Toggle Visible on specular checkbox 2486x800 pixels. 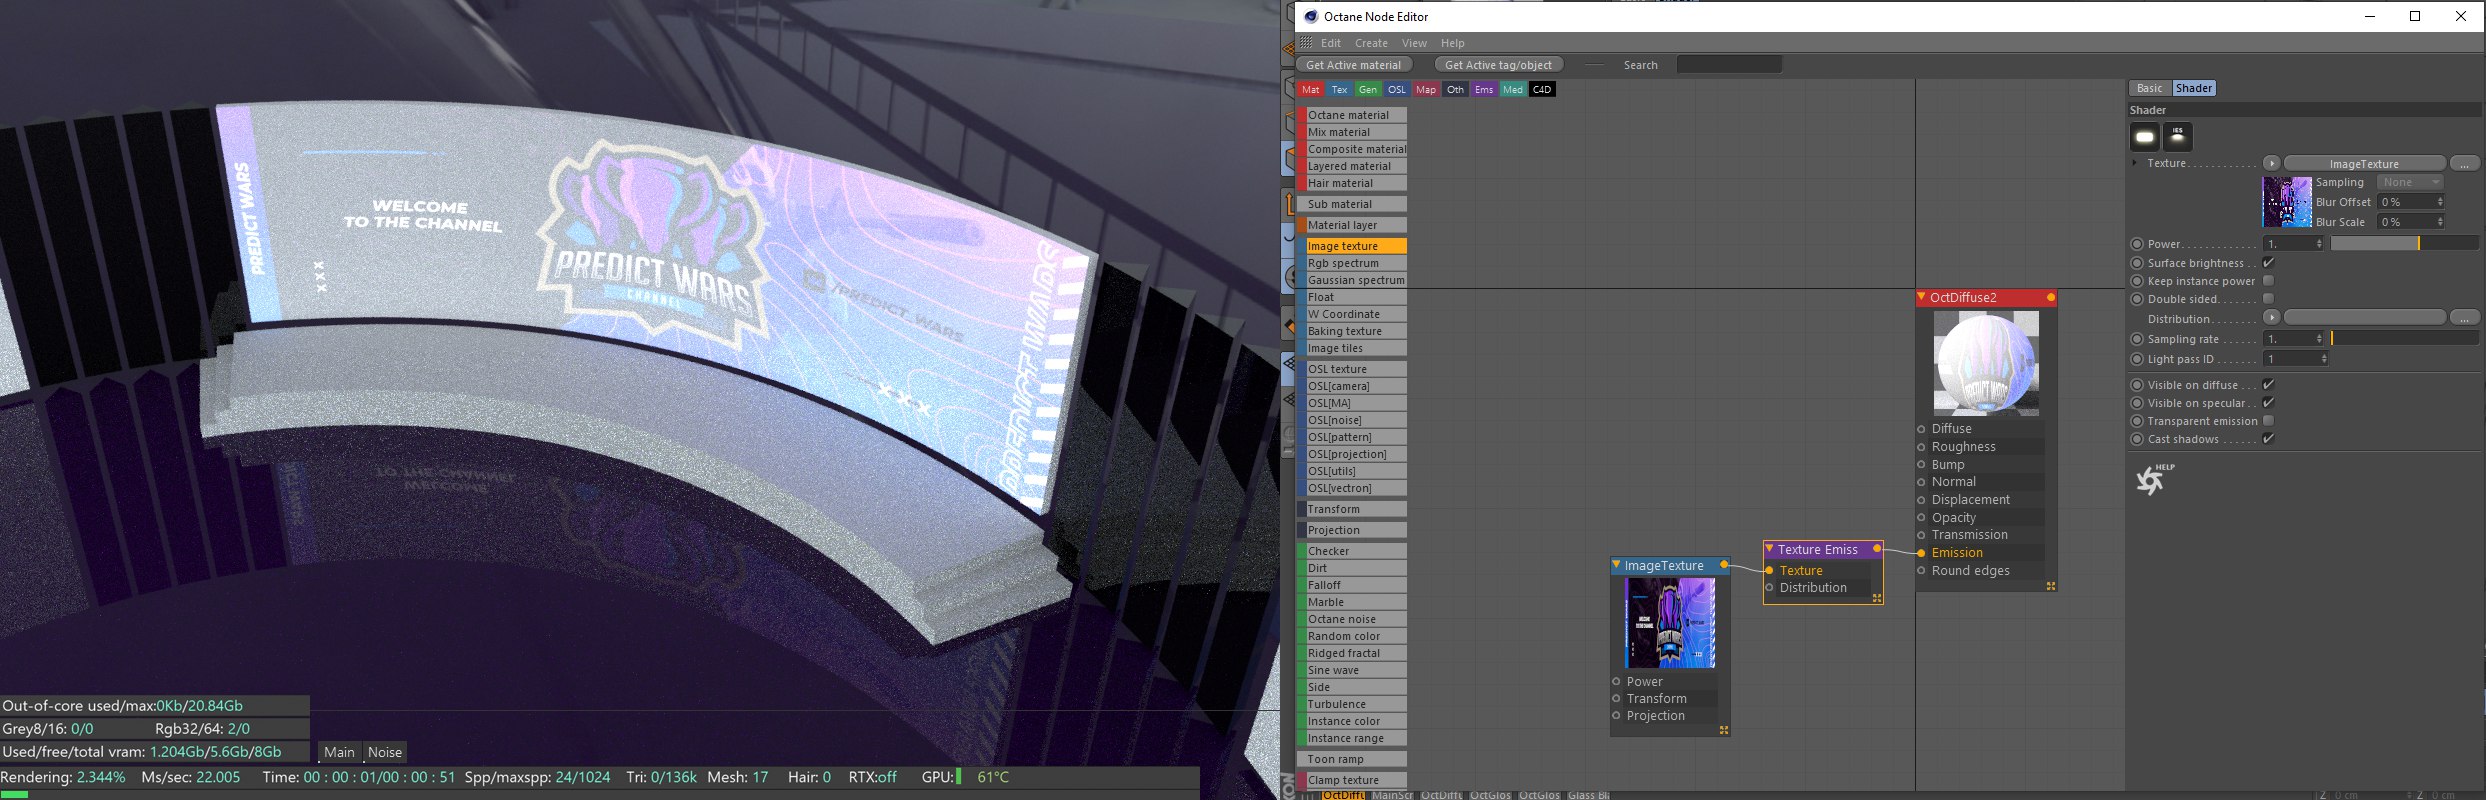point(2269,403)
